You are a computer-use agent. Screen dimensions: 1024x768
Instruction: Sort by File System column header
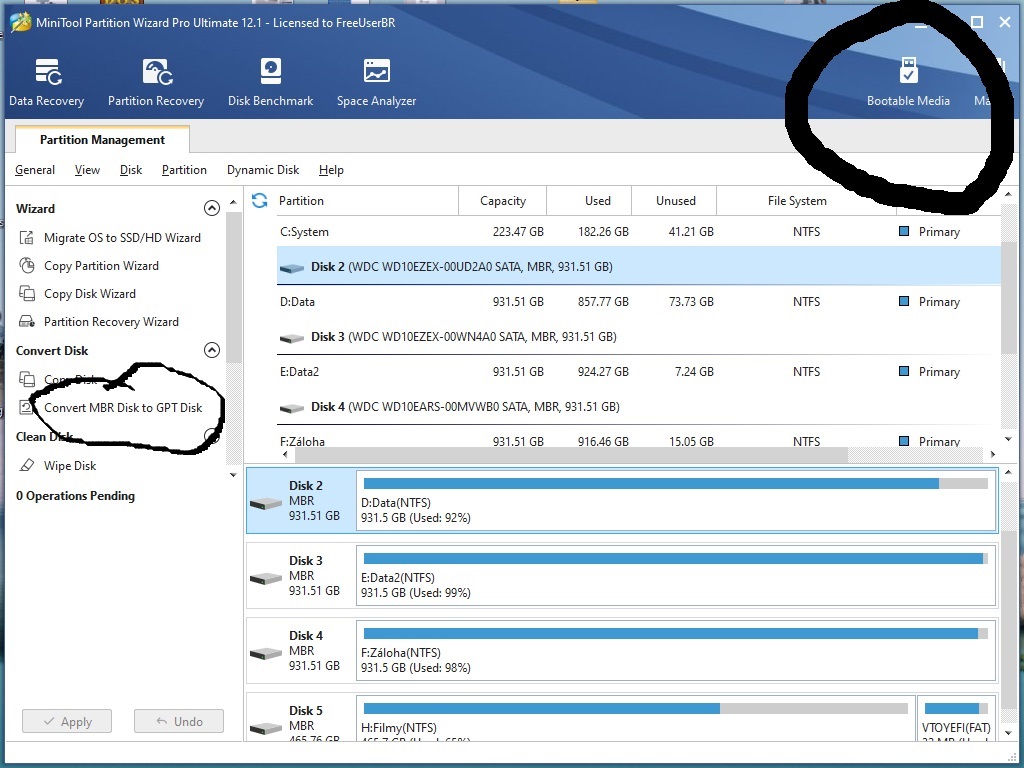pyautogui.click(x=806, y=200)
